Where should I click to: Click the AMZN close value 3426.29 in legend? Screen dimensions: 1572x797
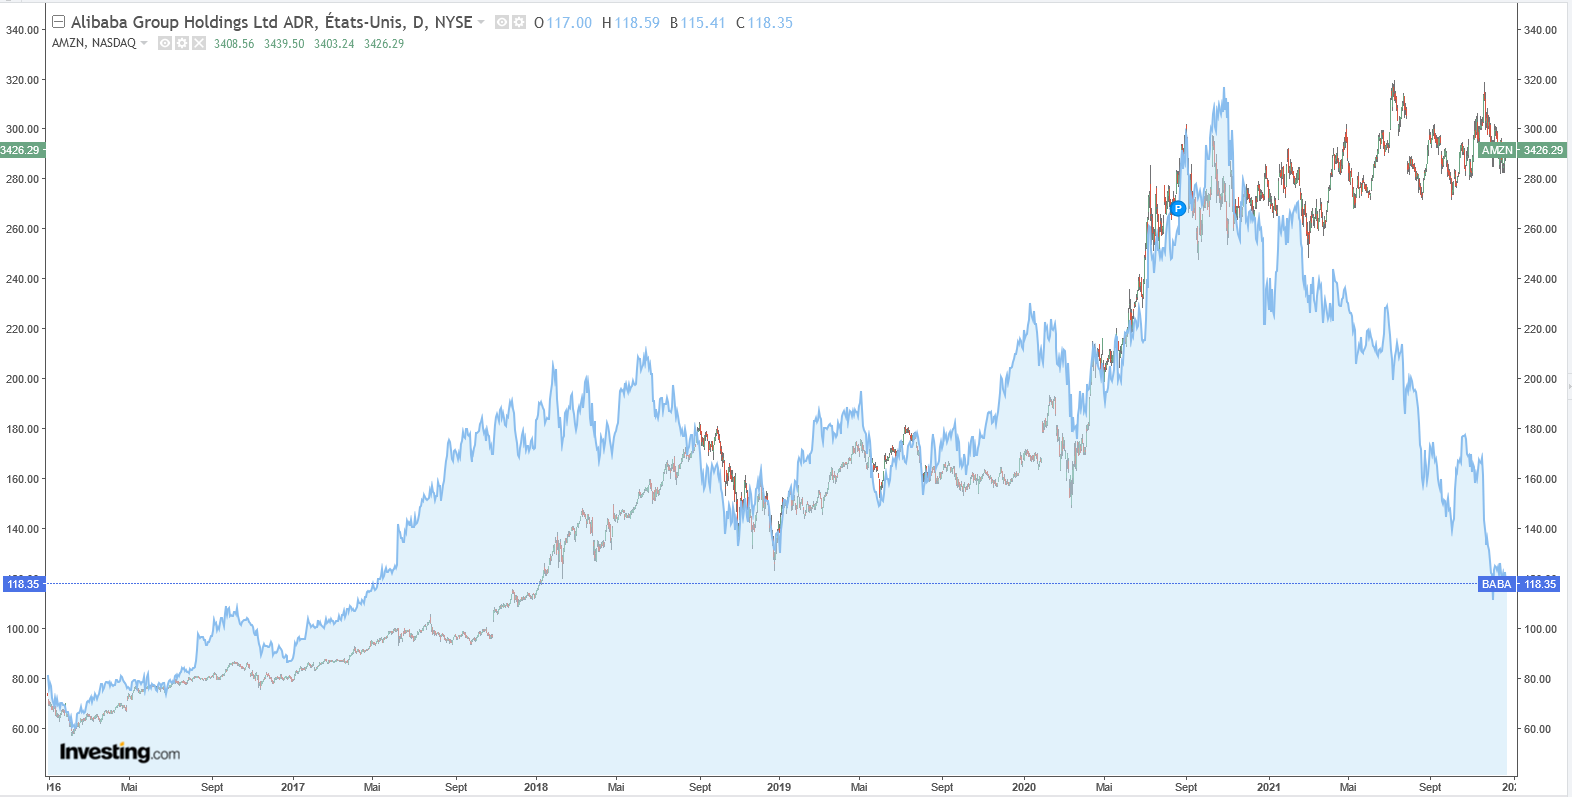pyautogui.click(x=384, y=44)
